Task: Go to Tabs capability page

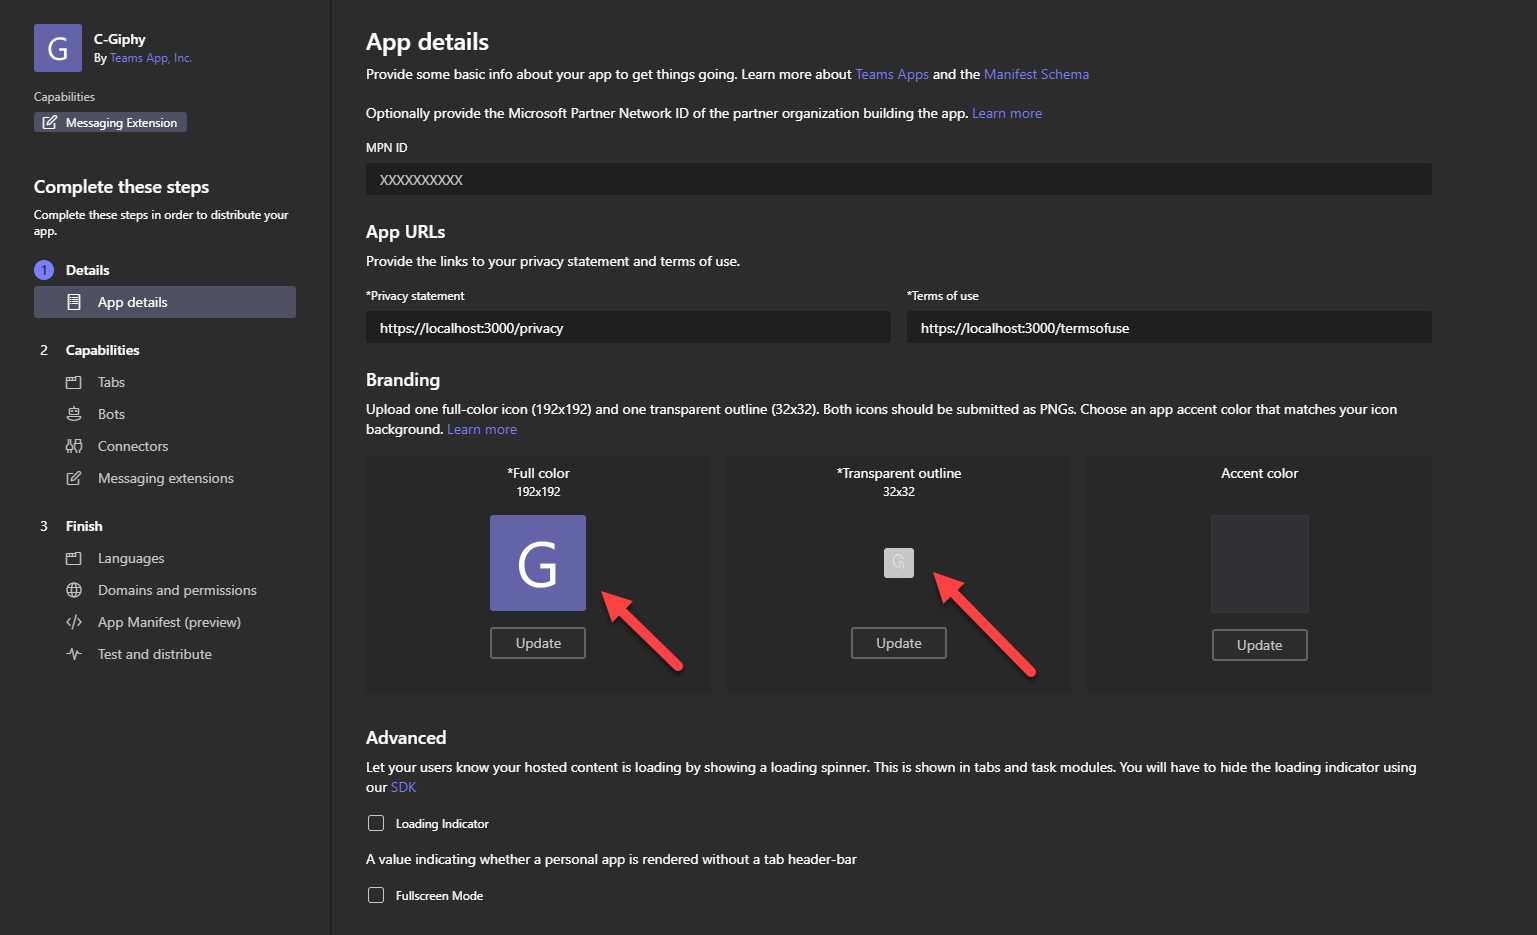Action: coord(111,382)
